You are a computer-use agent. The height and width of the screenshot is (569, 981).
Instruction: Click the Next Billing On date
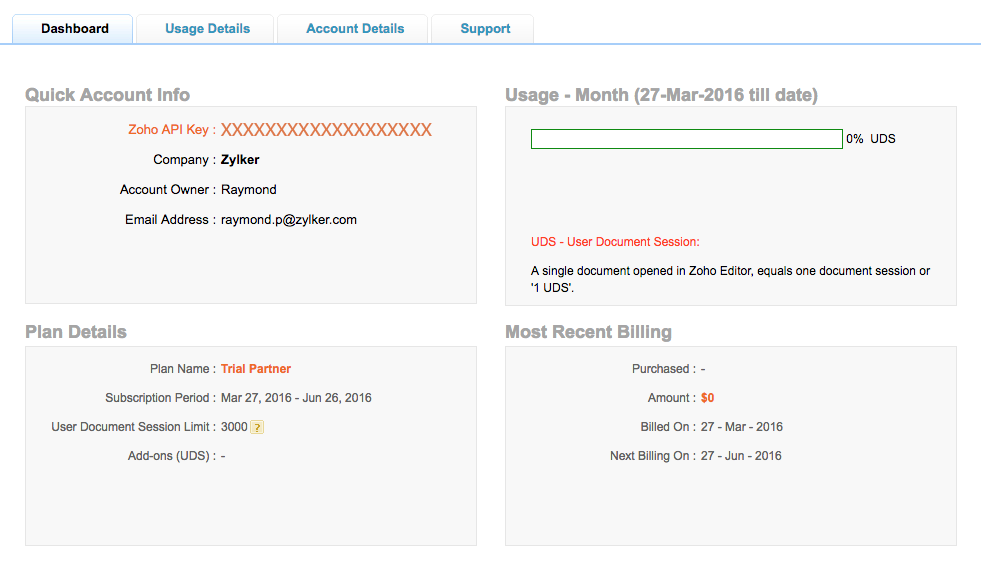click(x=741, y=456)
